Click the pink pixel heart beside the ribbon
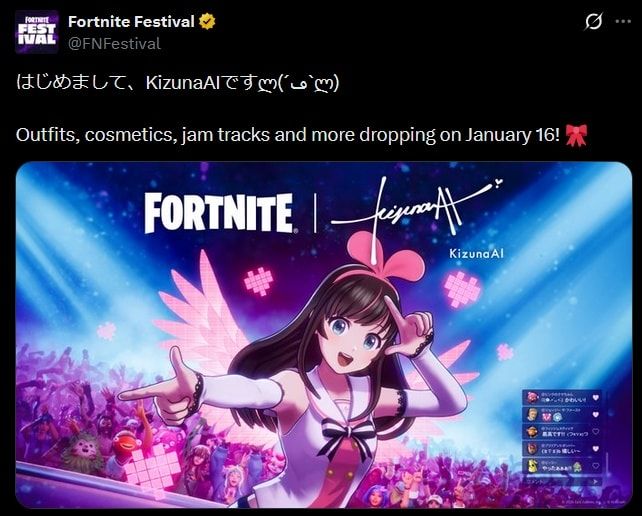Screen dimensions: 642x516 [462, 290]
